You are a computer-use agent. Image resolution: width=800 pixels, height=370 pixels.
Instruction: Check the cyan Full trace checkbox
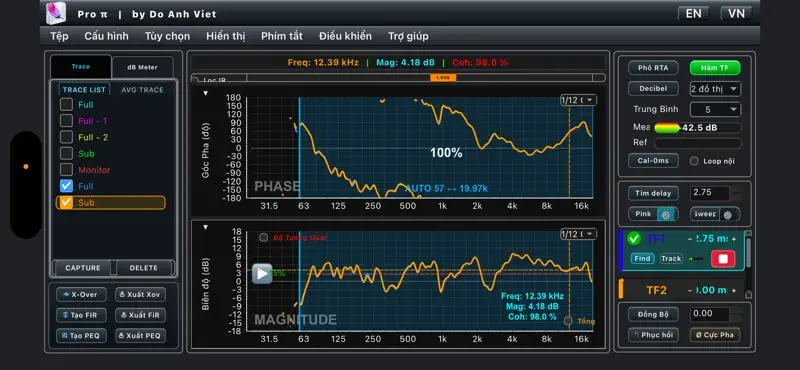click(66, 105)
